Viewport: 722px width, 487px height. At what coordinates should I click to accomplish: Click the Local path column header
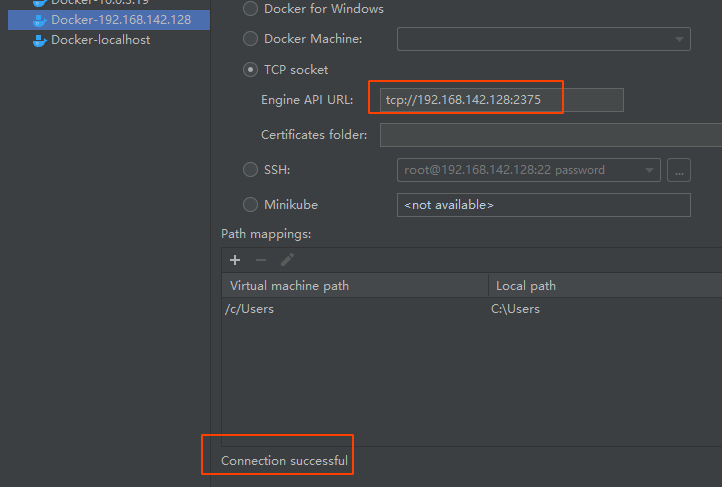click(x=605, y=286)
